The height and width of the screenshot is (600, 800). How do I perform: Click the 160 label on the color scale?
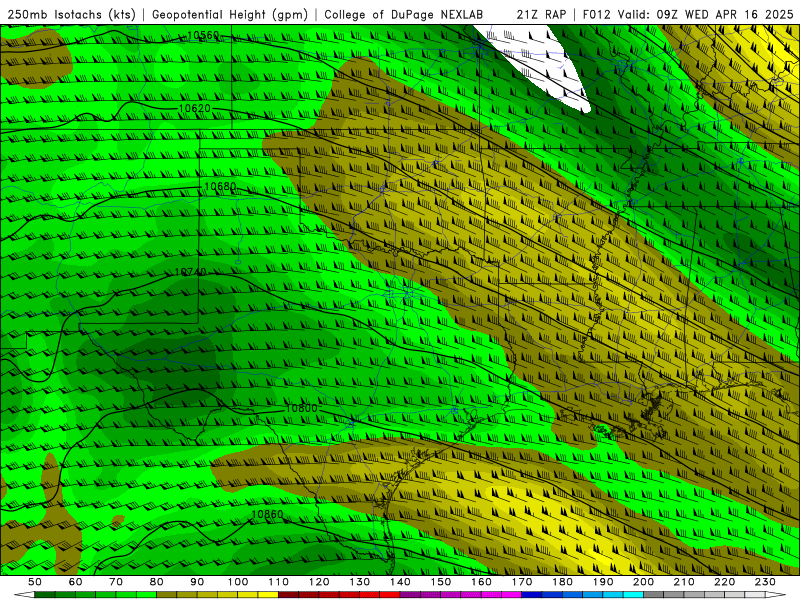point(481,582)
